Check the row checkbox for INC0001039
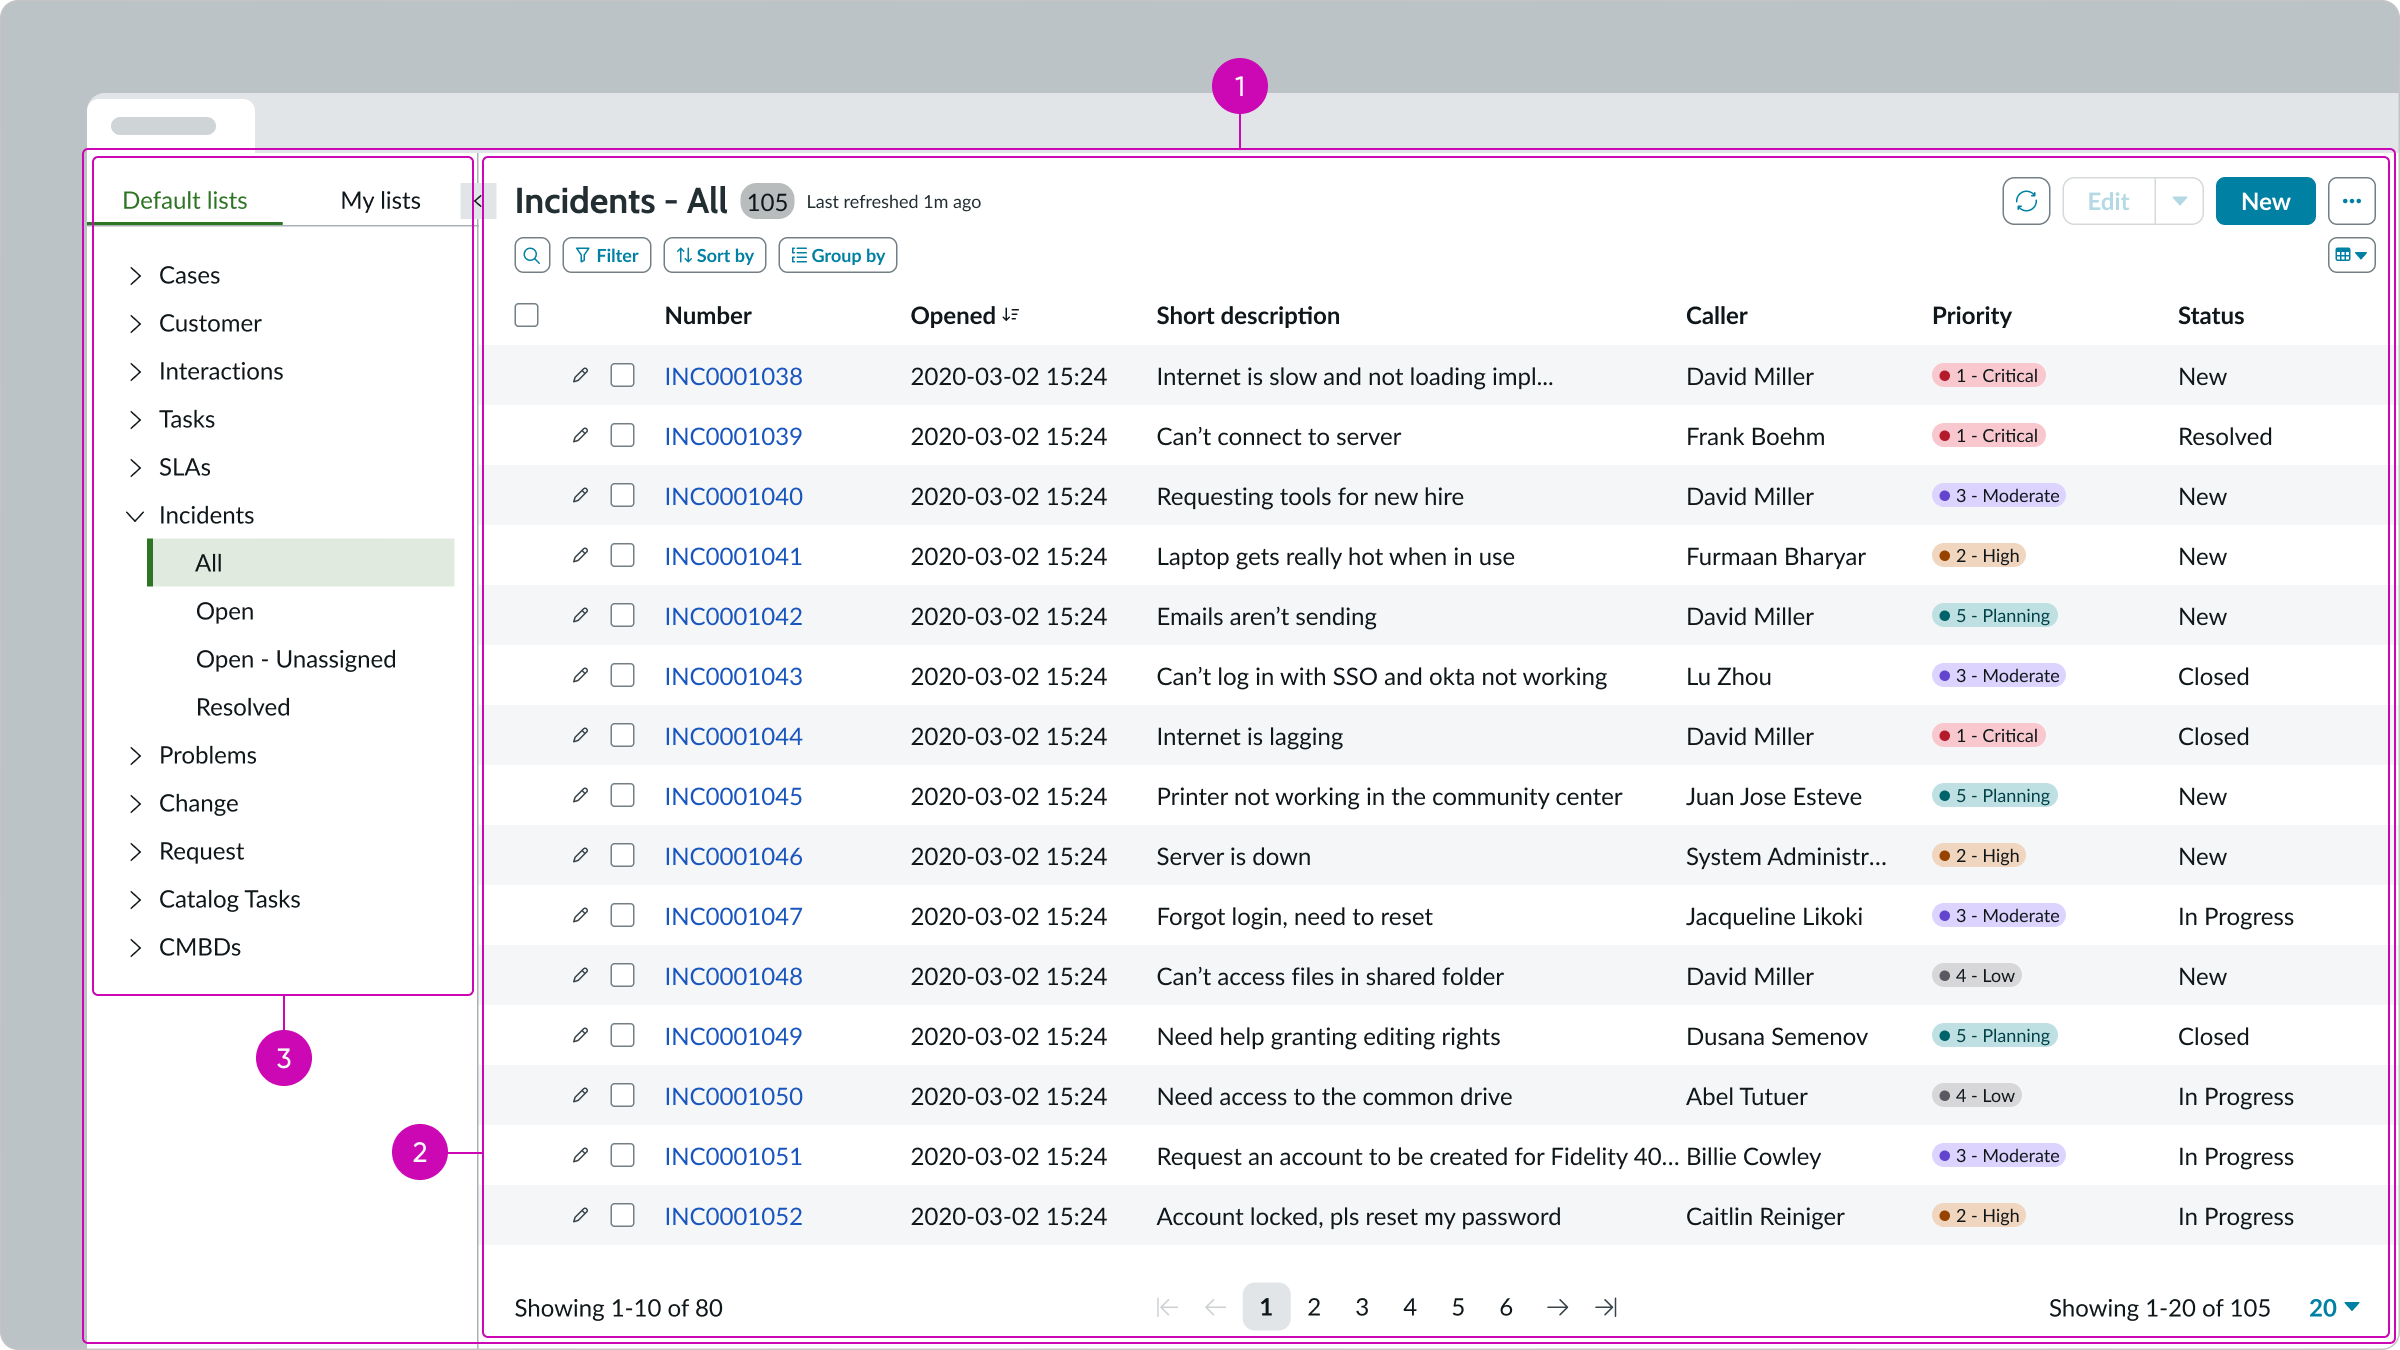The width and height of the screenshot is (2400, 1350). pyautogui.click(x=622, y=435)
